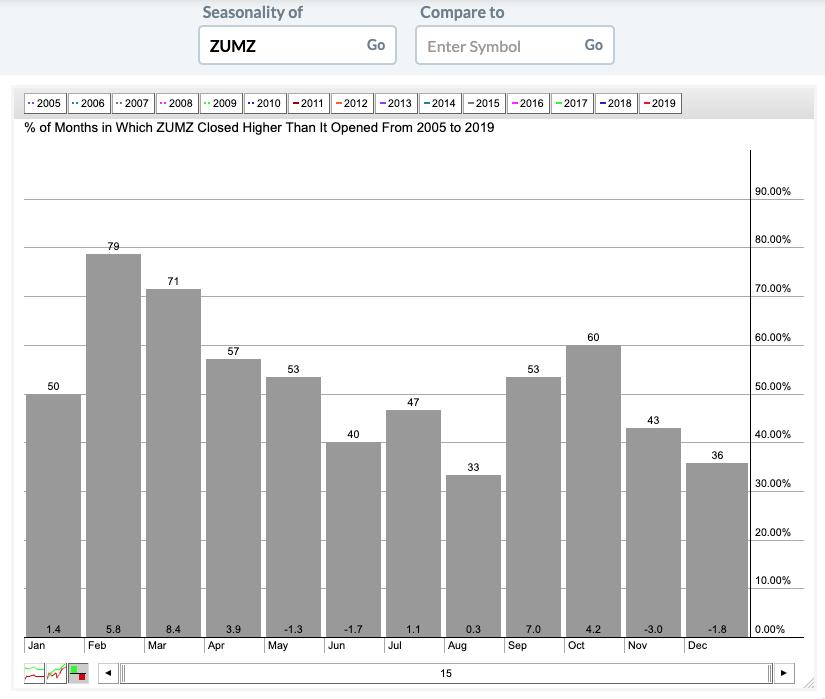Click the Jun month label on axis
This screenshot has width=825, height=699.
pyautogui.click(x=336, y=645)
